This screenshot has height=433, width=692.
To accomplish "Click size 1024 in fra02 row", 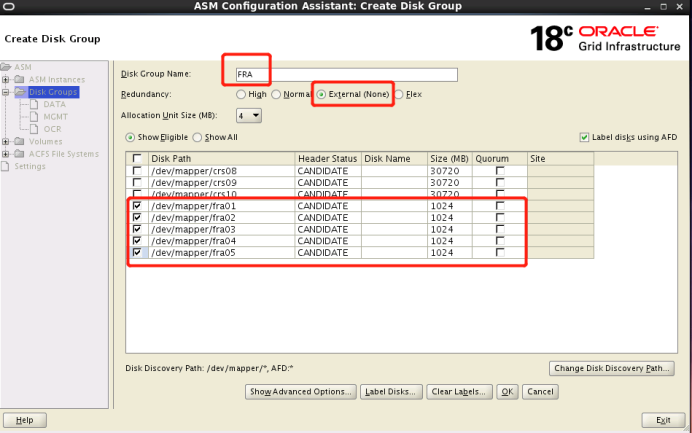I will pyautogui.click(x=442, y=218).
